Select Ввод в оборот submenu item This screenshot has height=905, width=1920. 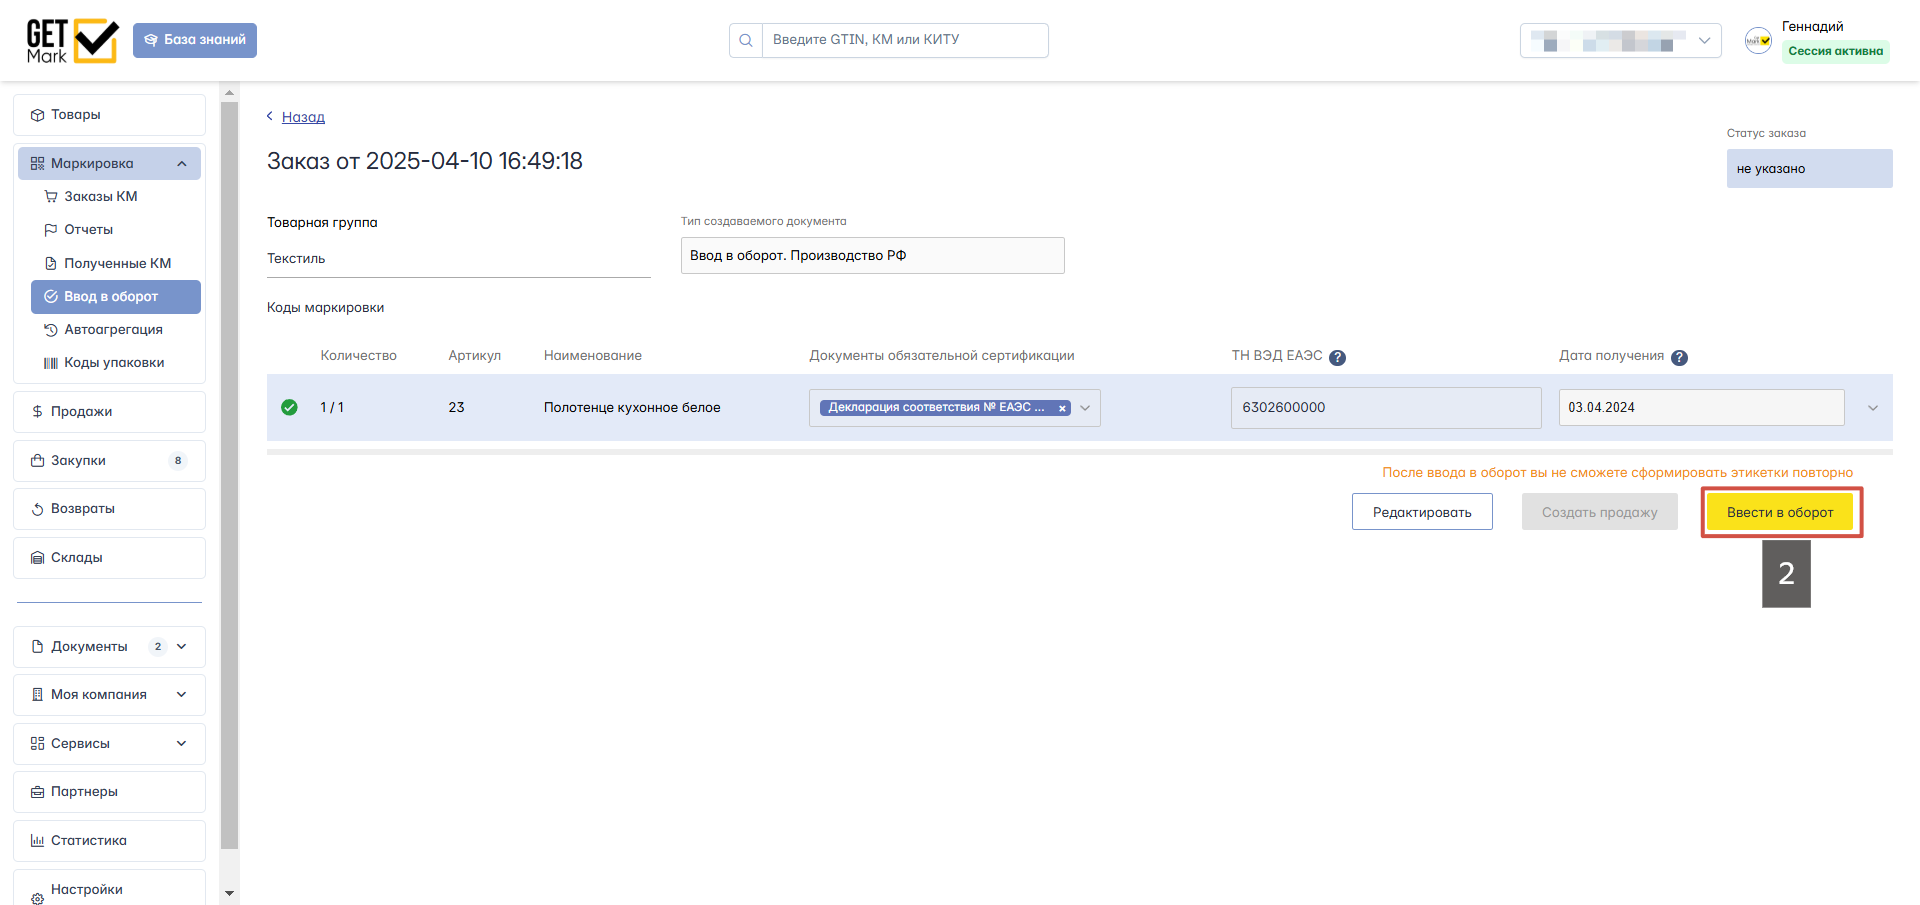coord(116,297)
